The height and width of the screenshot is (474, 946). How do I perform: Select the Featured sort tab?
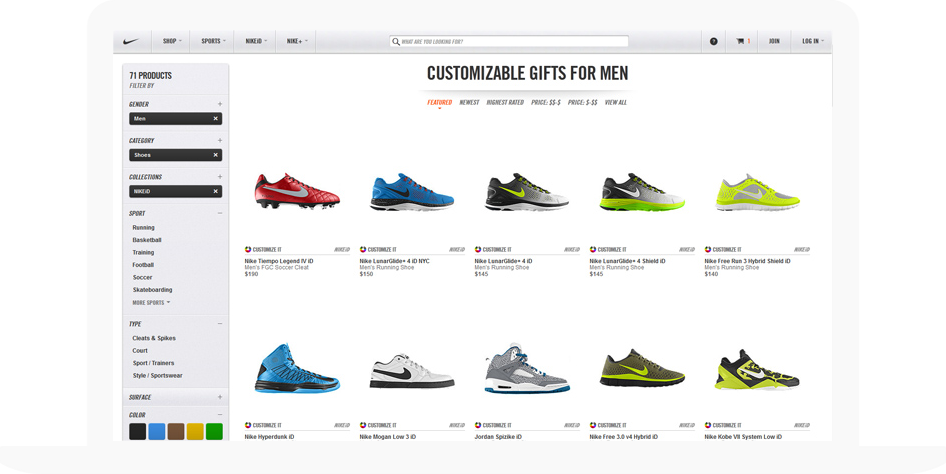click(439, 103)
